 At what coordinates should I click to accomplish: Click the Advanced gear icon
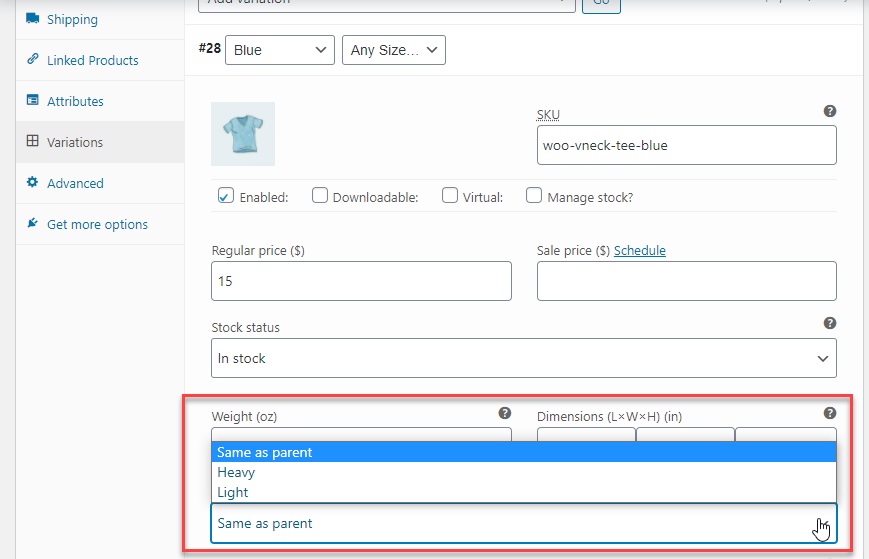coord(33,182)
